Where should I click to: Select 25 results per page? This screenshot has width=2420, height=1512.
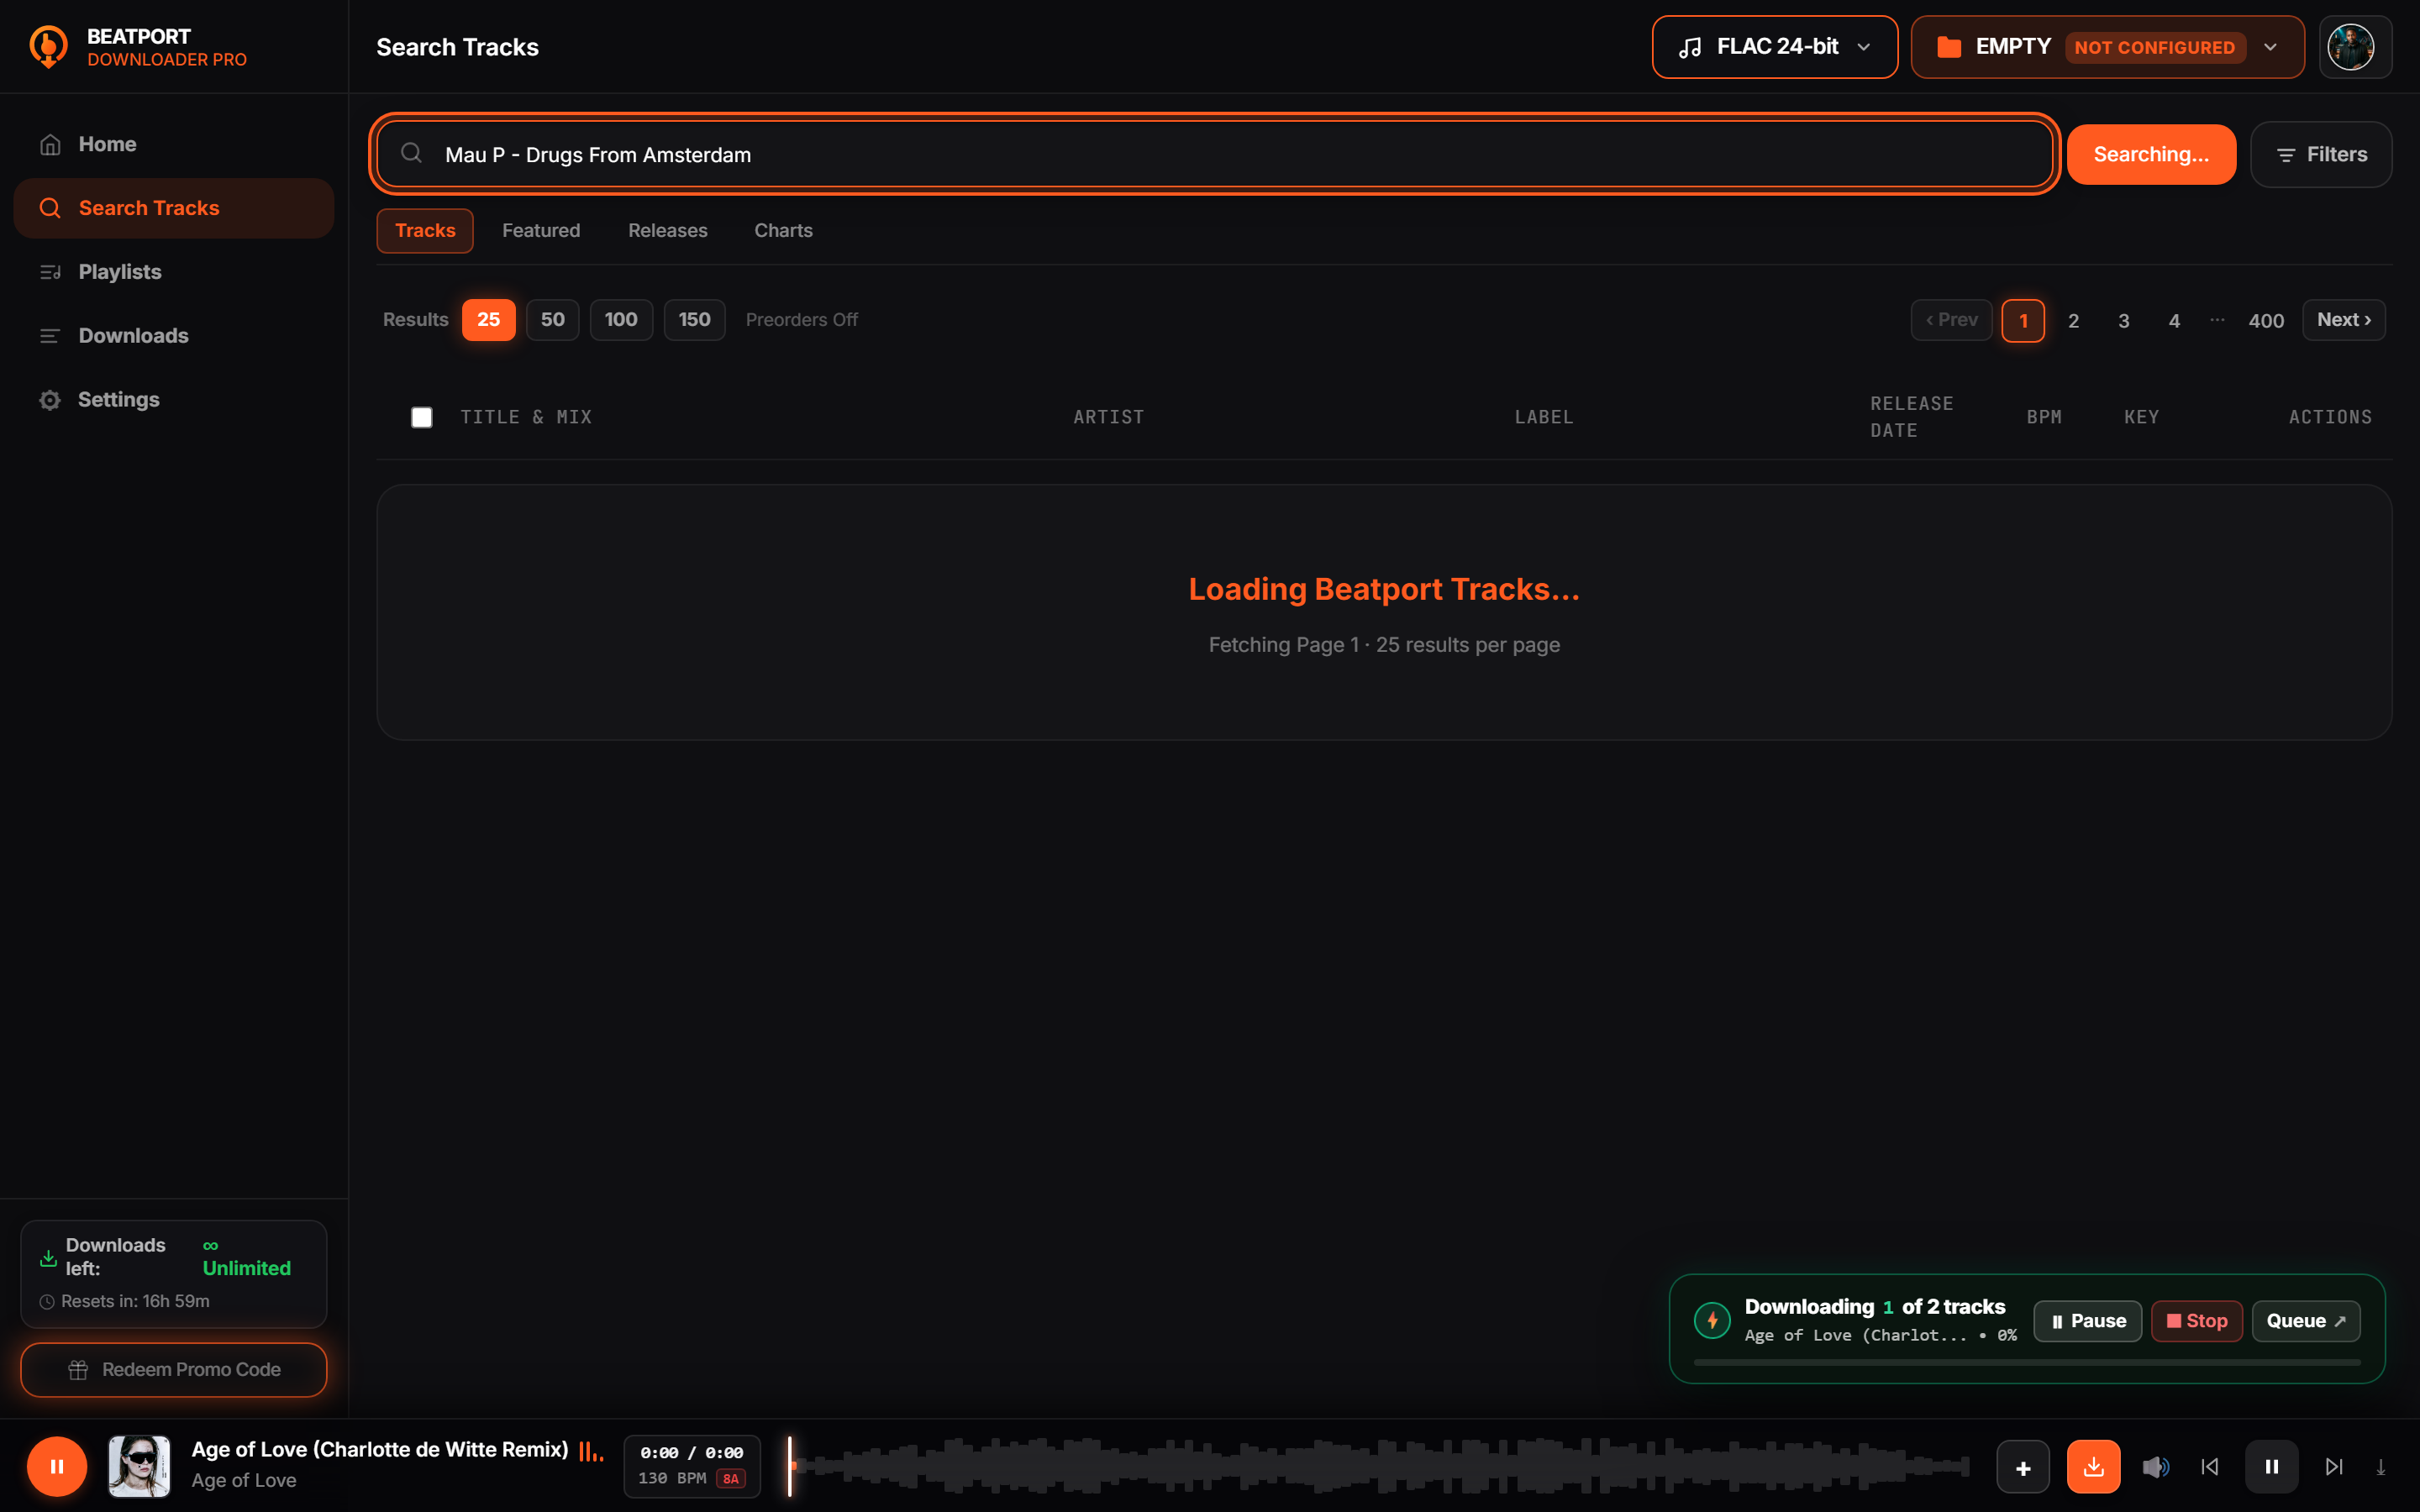(488, 320)
